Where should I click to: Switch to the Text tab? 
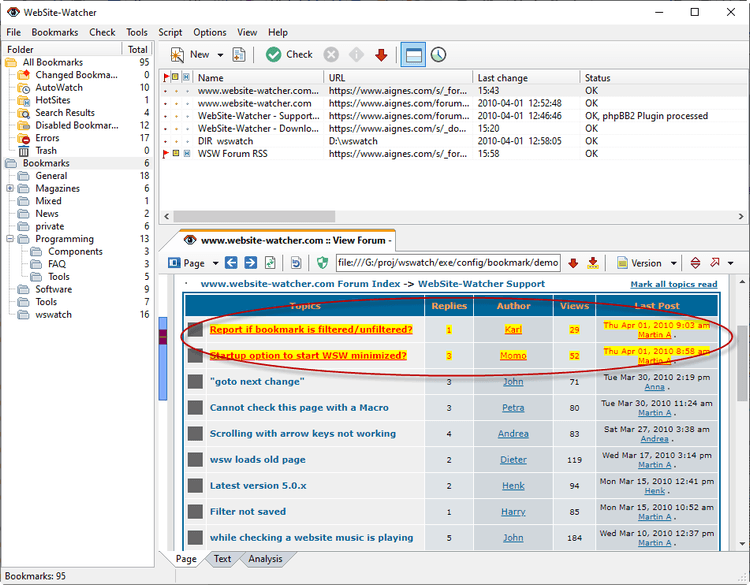[x=222, y=559]
